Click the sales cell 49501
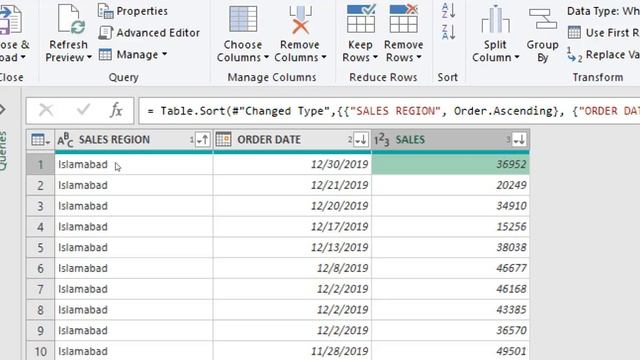The width and height of the screenshot is (640, 360). click(x=450, y=351)
